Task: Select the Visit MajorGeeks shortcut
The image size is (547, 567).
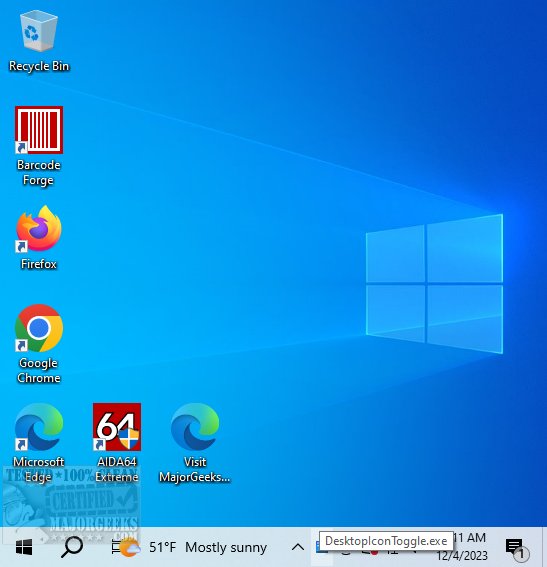Action: pyautogui.click(x=195, y=443)
